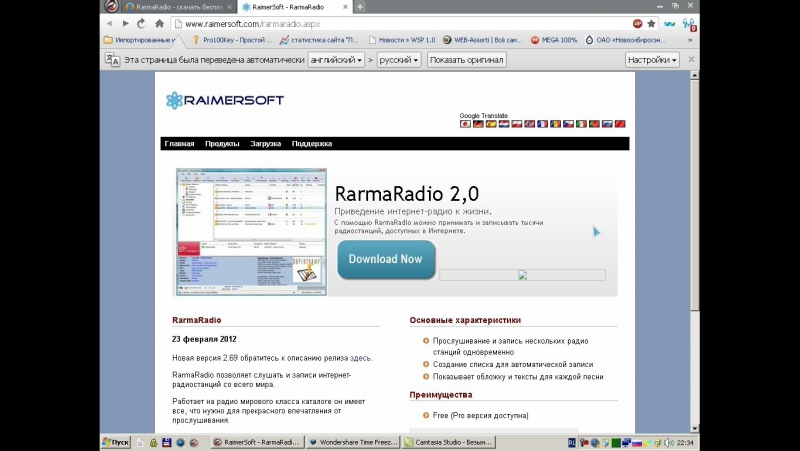
Task: Click the "Показать оригинал" button
Action: pyautogui.click(x=466, y=60)
